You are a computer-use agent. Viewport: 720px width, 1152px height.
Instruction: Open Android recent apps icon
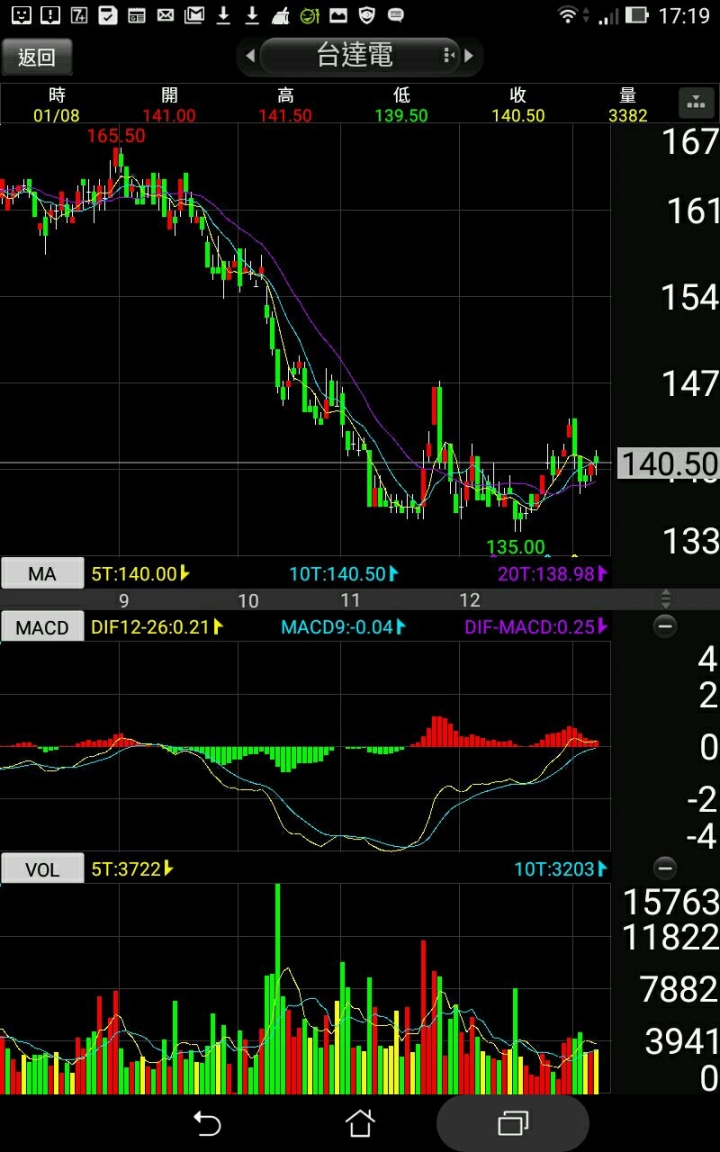click(x=513, y=1123)
